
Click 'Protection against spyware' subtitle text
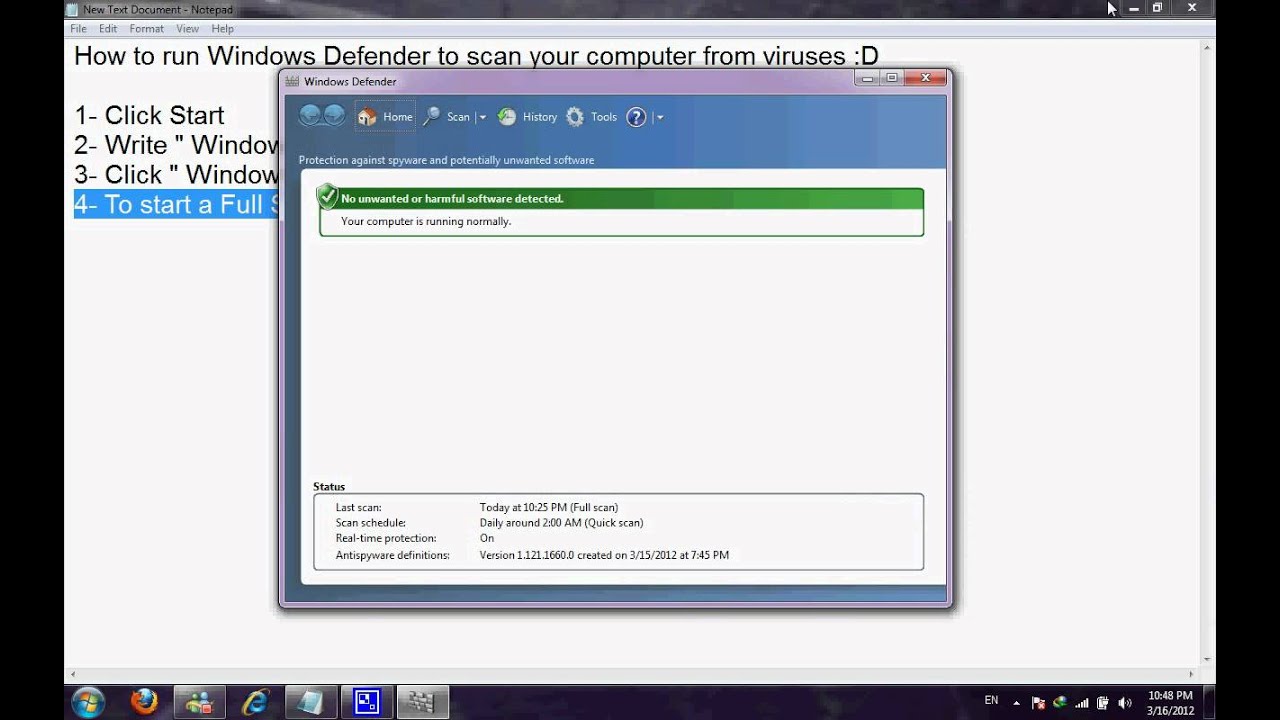tap(446, 160)
